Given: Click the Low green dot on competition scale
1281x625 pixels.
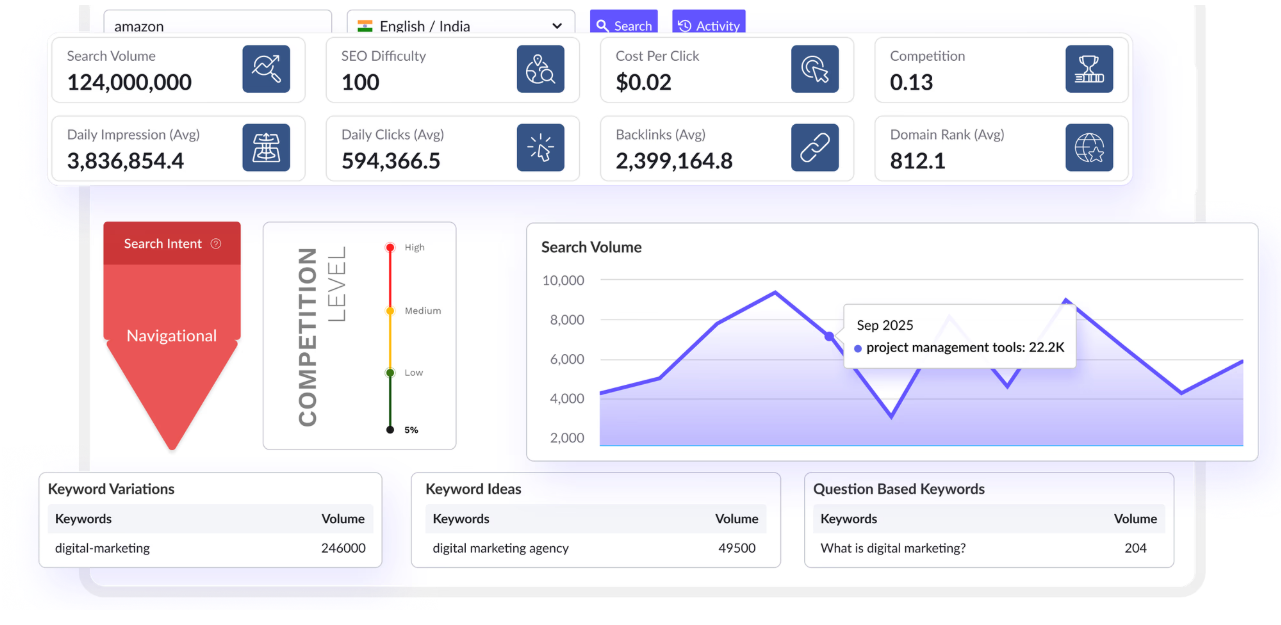Looking at the screenshot, I should click(x=390, y=373).
